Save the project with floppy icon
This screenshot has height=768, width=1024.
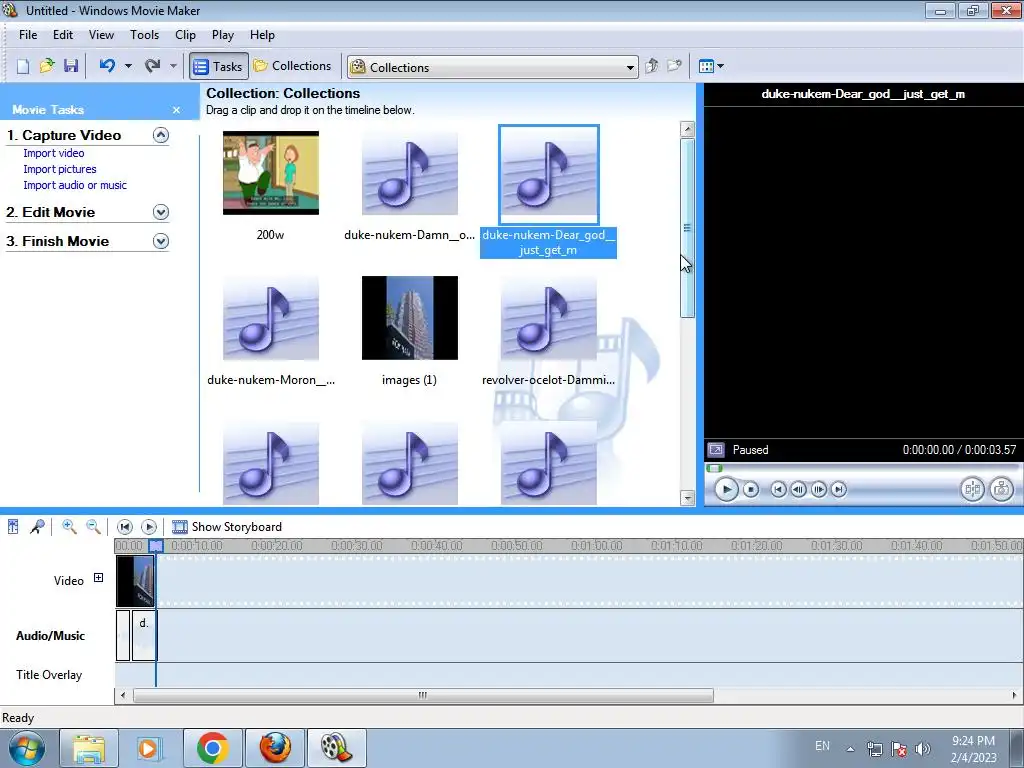pos(71,66)
